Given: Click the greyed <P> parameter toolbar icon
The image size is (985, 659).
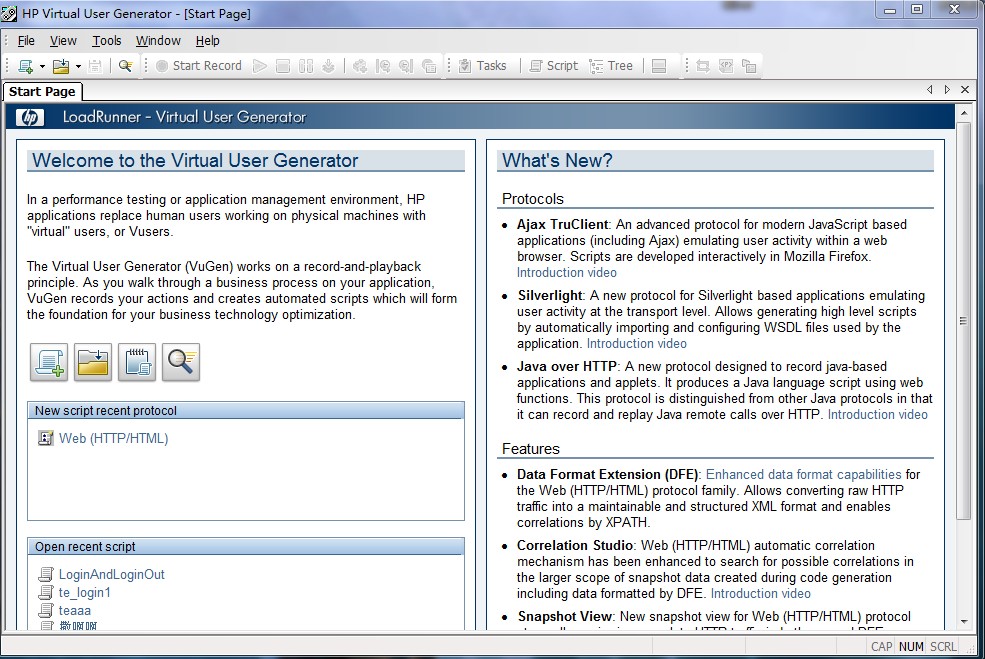Looking at the screenshot, I should pyautogui.click(x=726, y=66).
